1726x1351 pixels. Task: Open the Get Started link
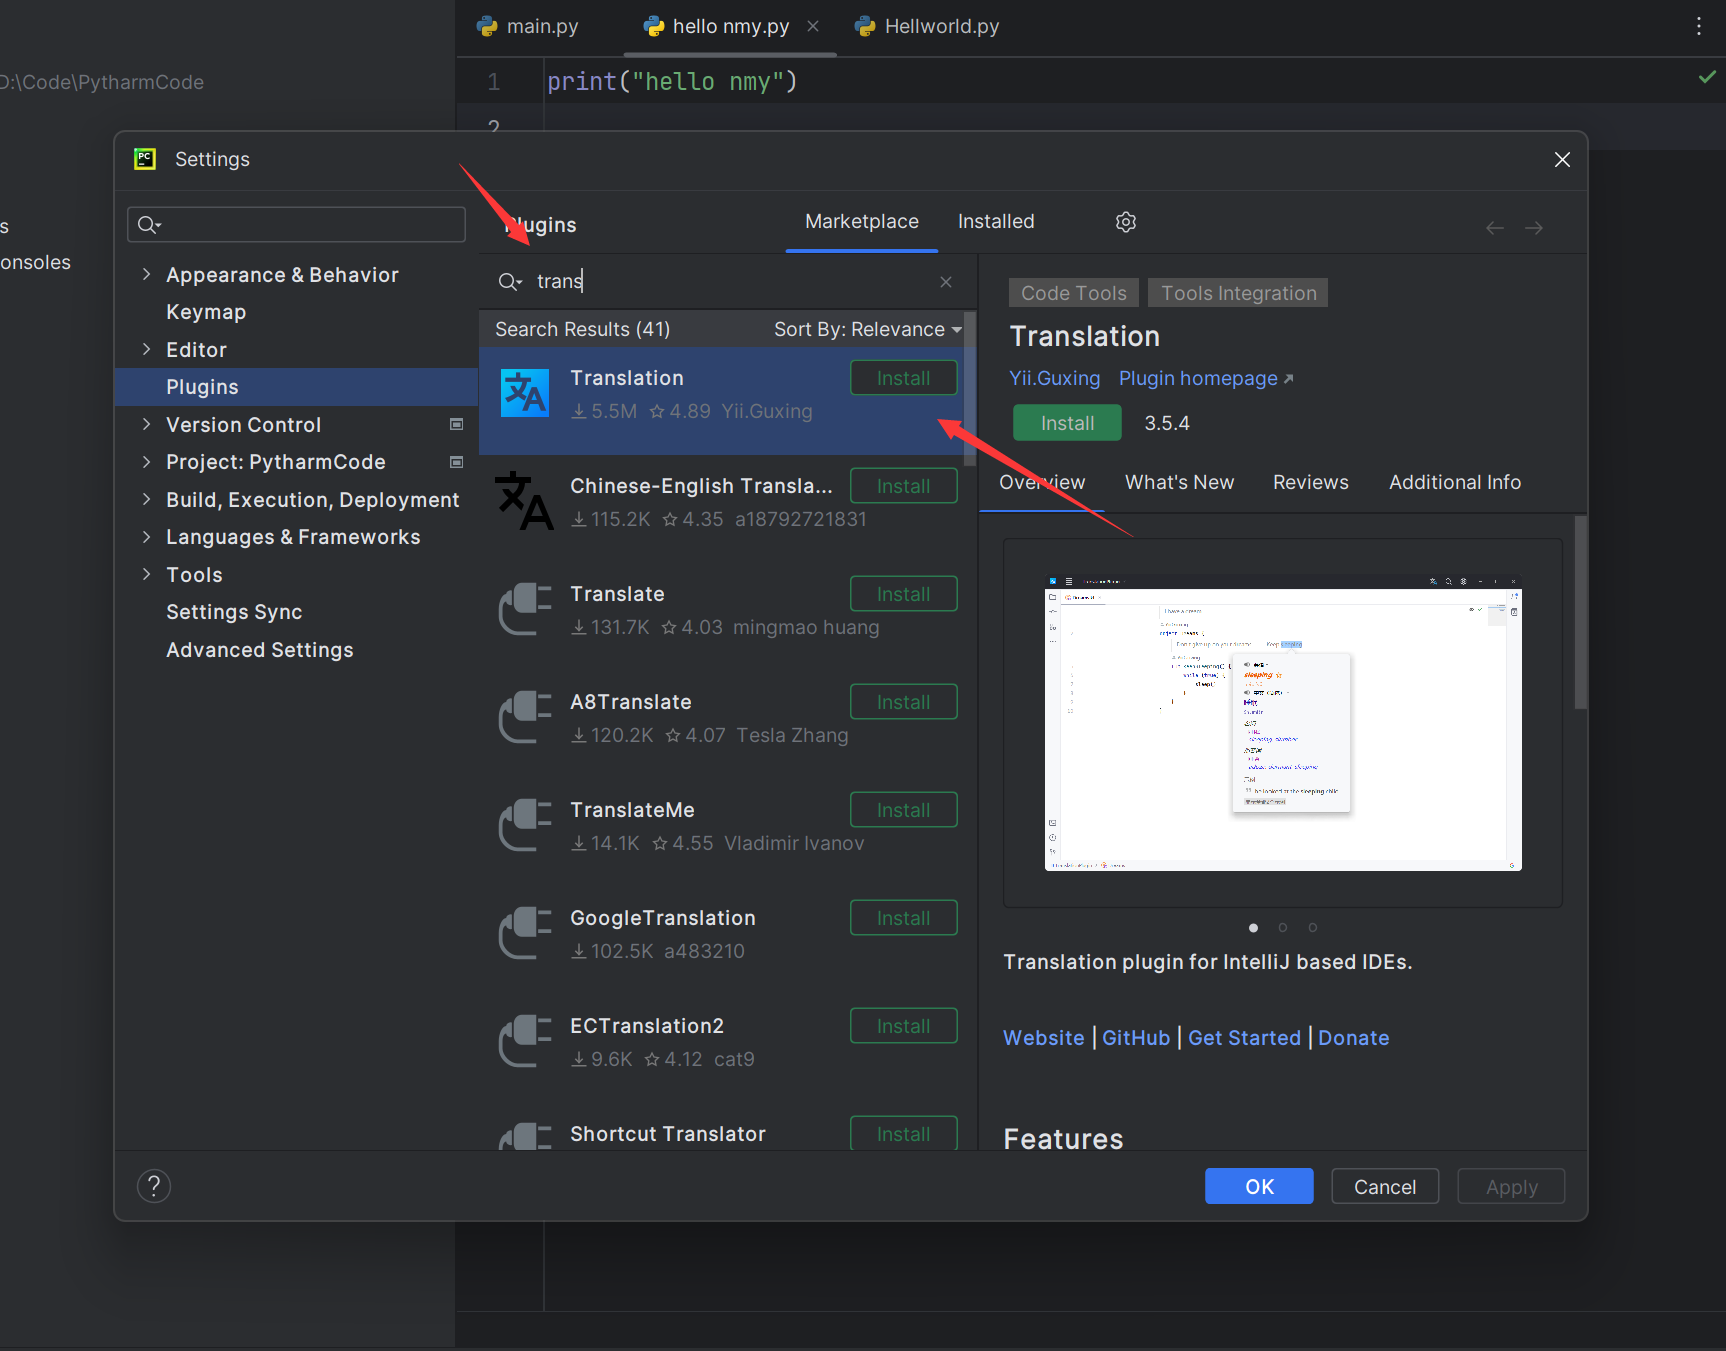tap(1244, 1038)
